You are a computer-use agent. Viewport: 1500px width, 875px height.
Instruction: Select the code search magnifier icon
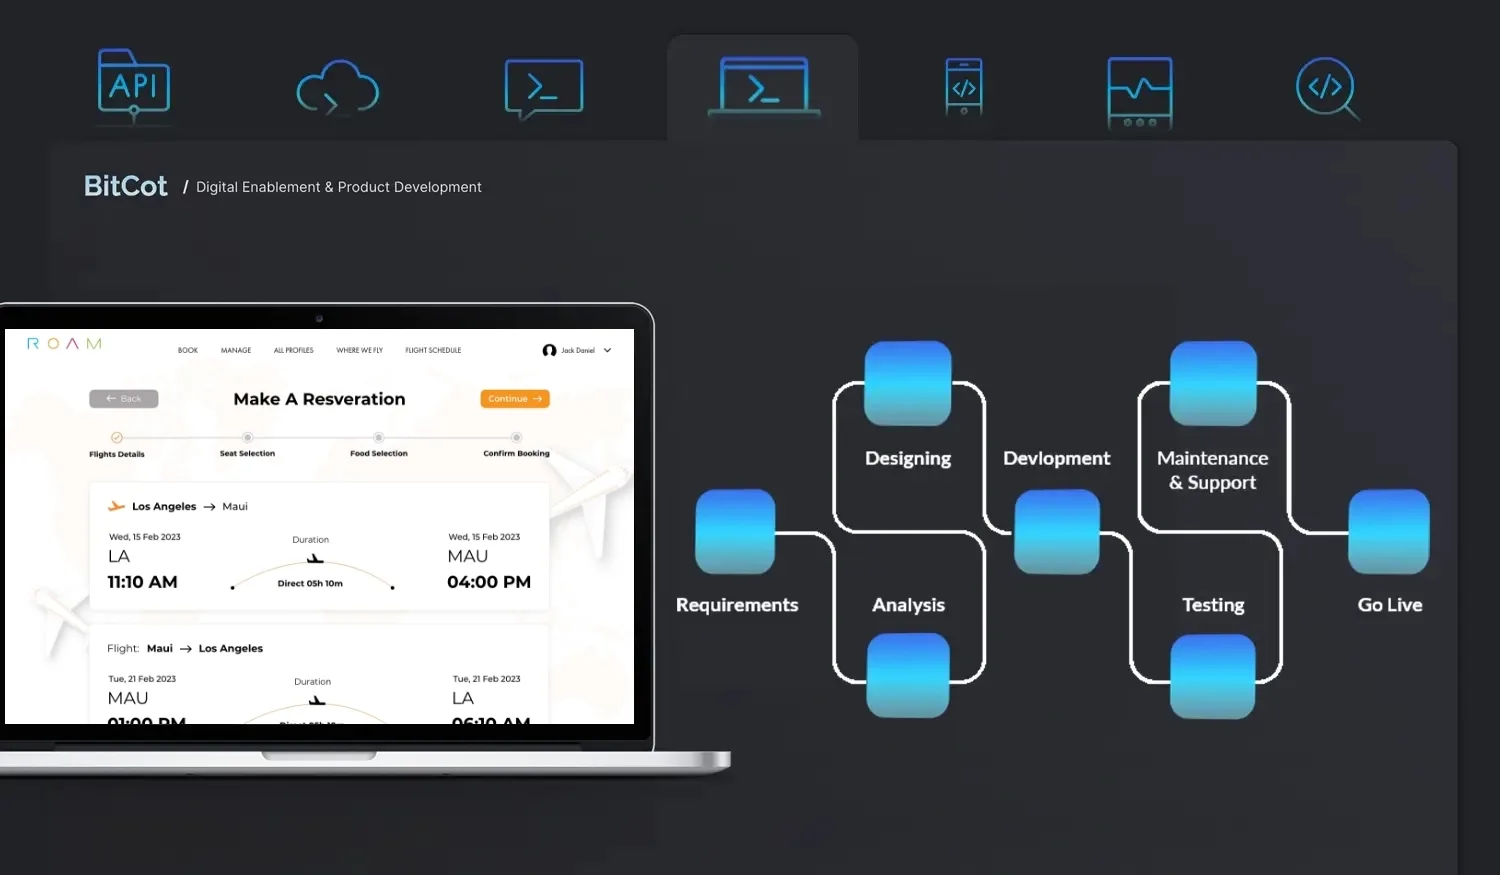[1326, 88]
